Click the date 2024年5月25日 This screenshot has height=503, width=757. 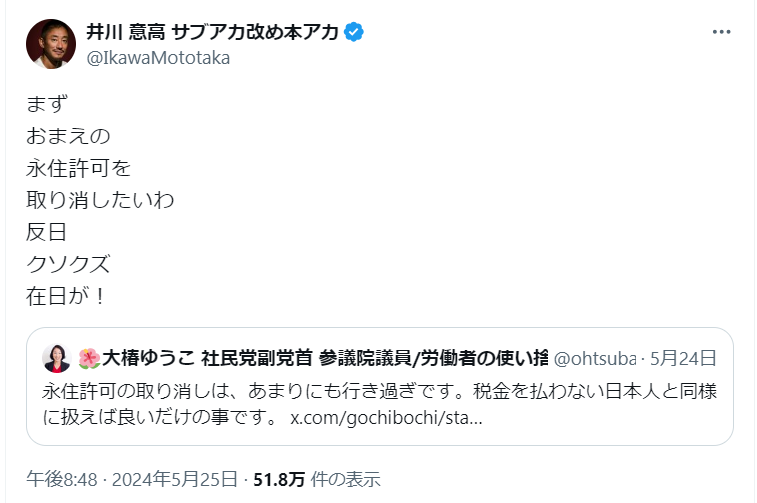[x=174, y=478]
